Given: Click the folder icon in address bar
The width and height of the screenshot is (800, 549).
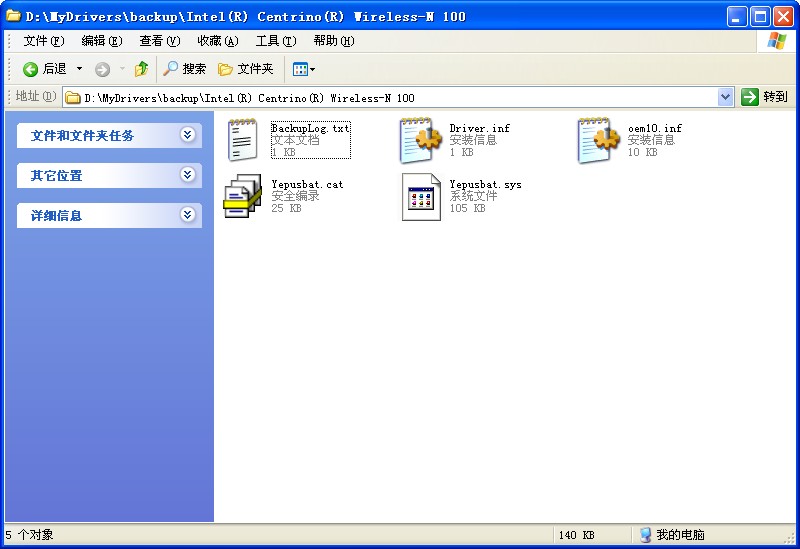Looking at the screenshot, I should 73,98.
